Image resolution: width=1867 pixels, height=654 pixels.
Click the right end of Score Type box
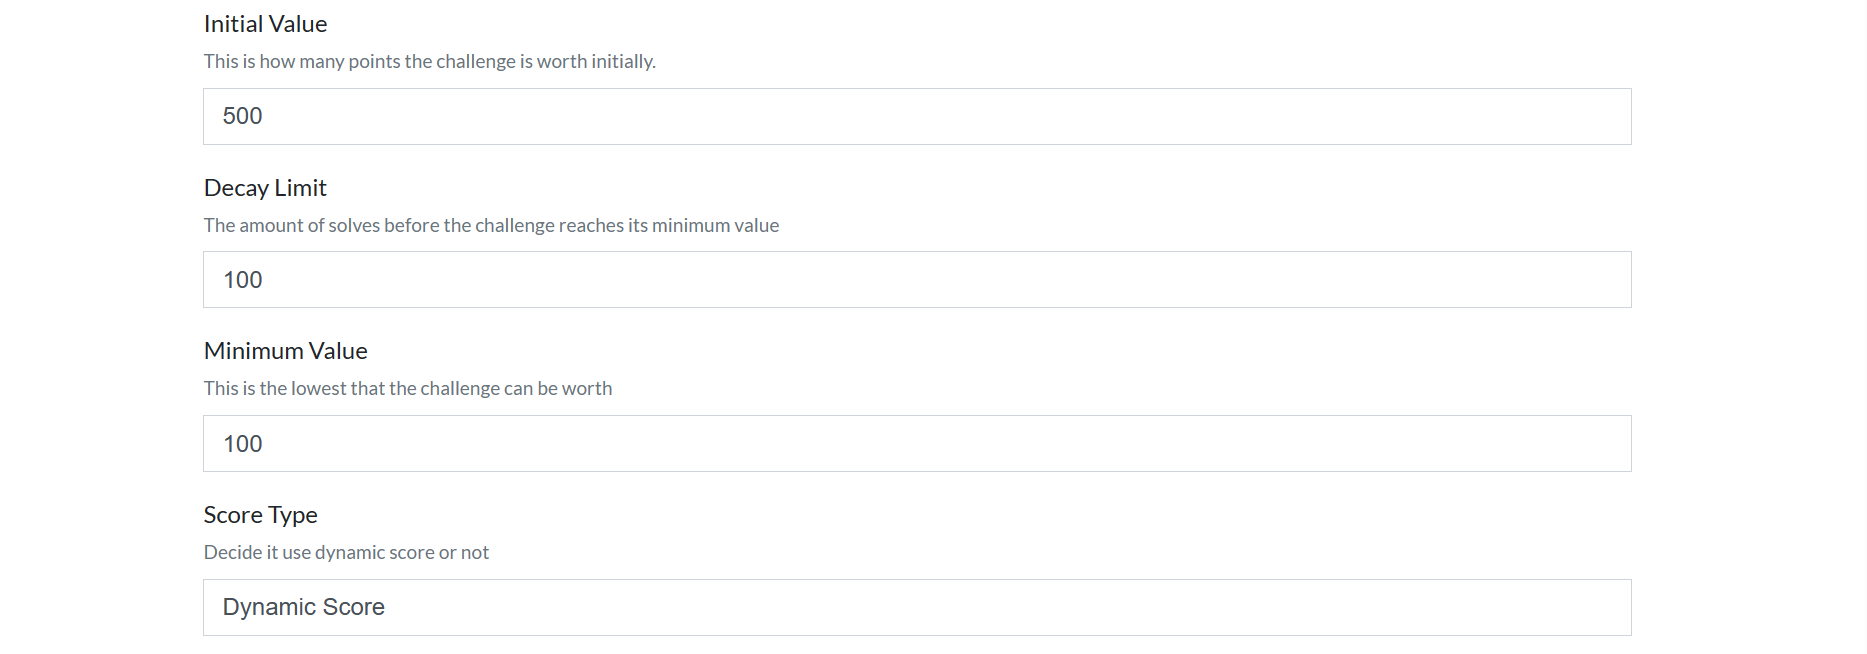tap(1600, 607)
